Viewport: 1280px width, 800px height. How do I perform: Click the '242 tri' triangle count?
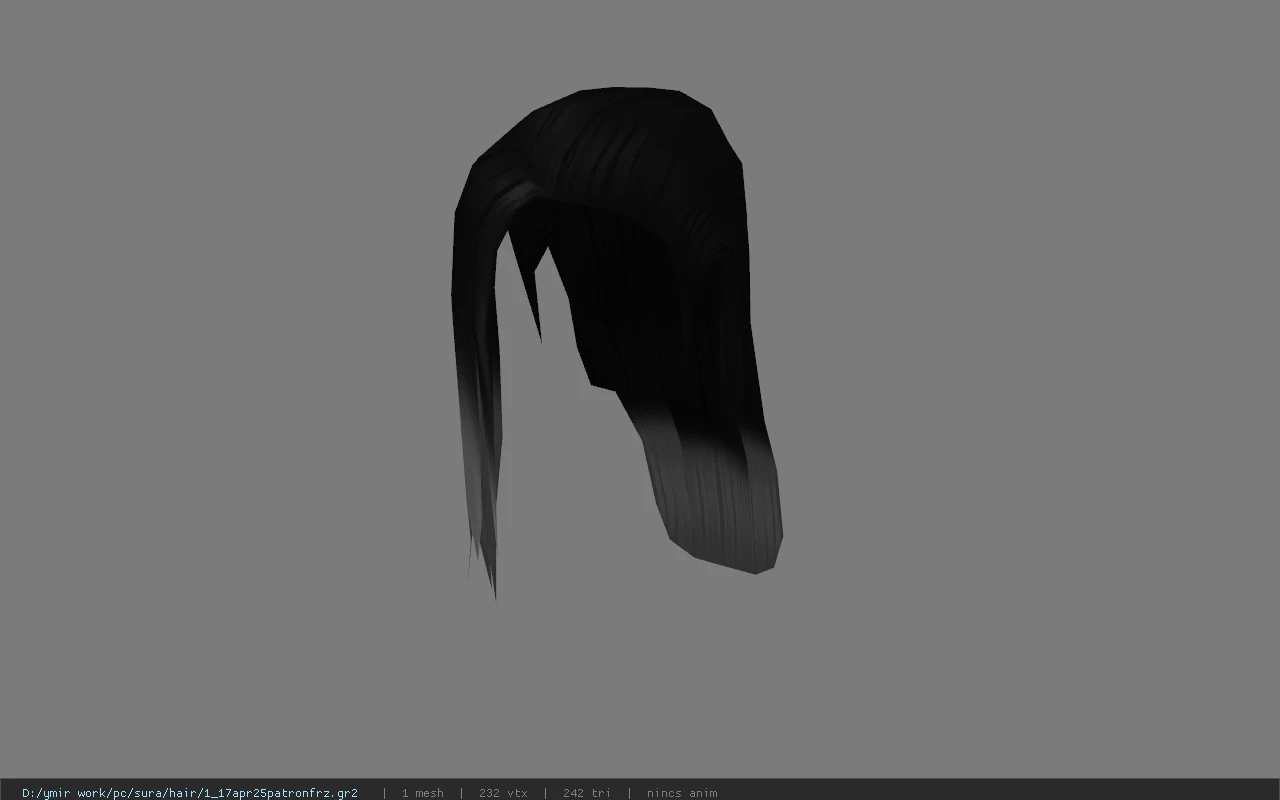[x=586, y=793]
